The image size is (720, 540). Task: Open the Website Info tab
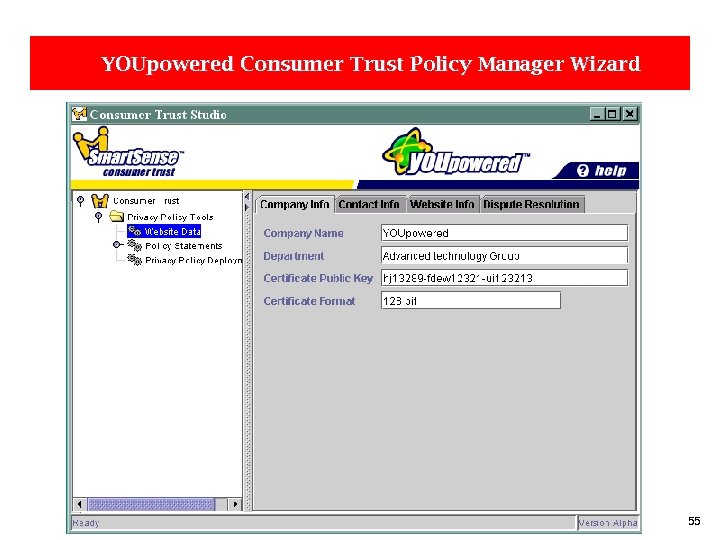[442, 204]
